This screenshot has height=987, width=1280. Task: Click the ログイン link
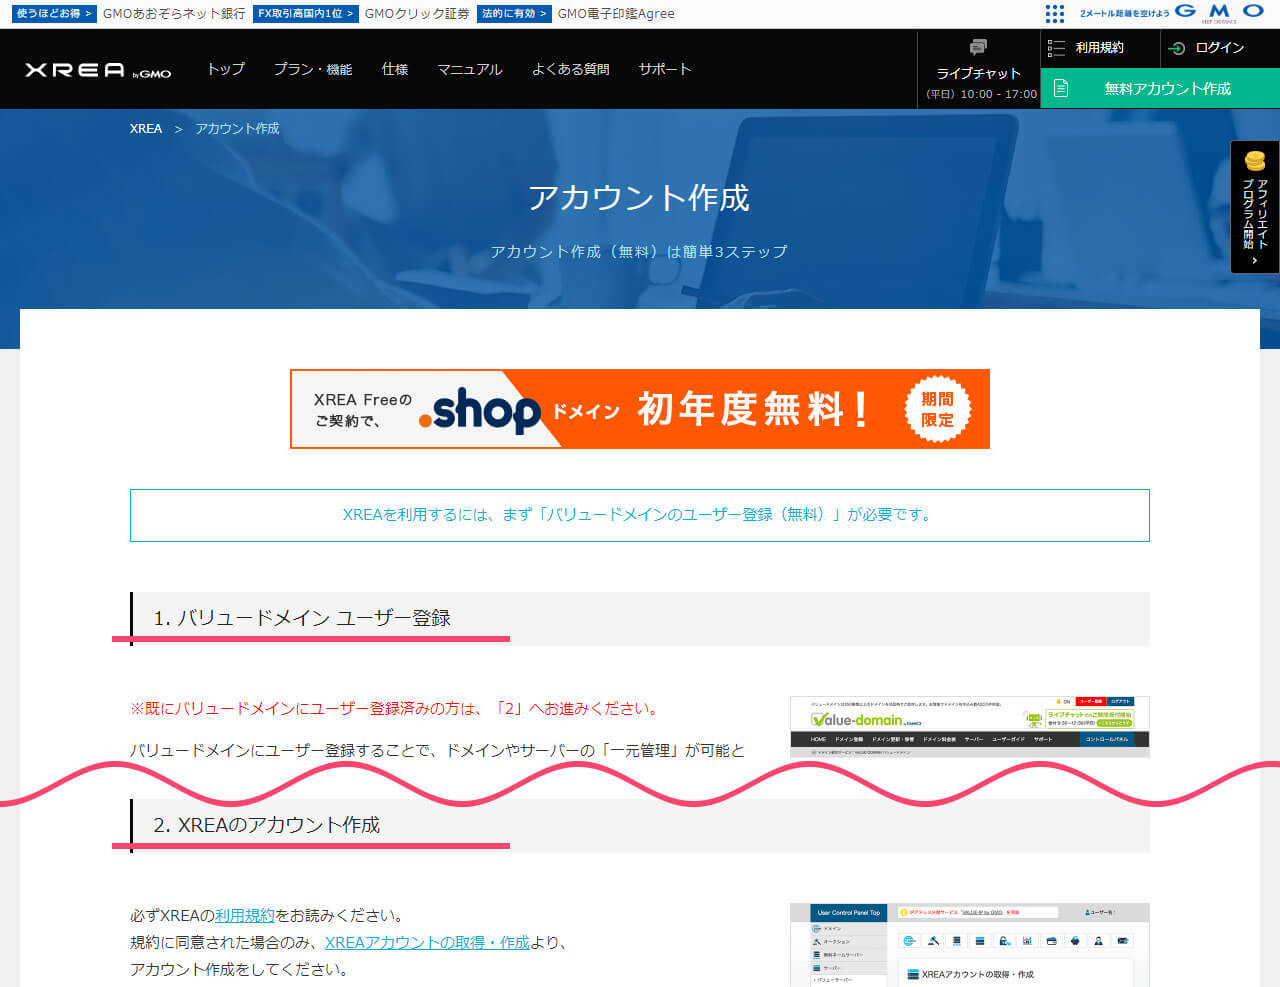pos(1220,48)
